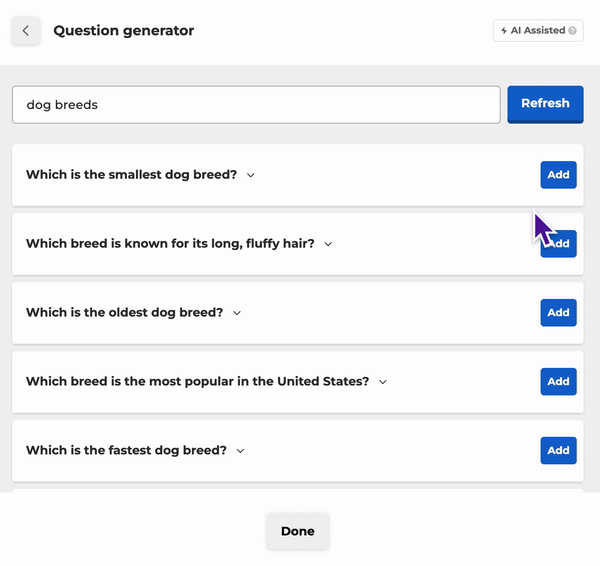Expand the fastest dog breed question chevron

coord(240,451)
